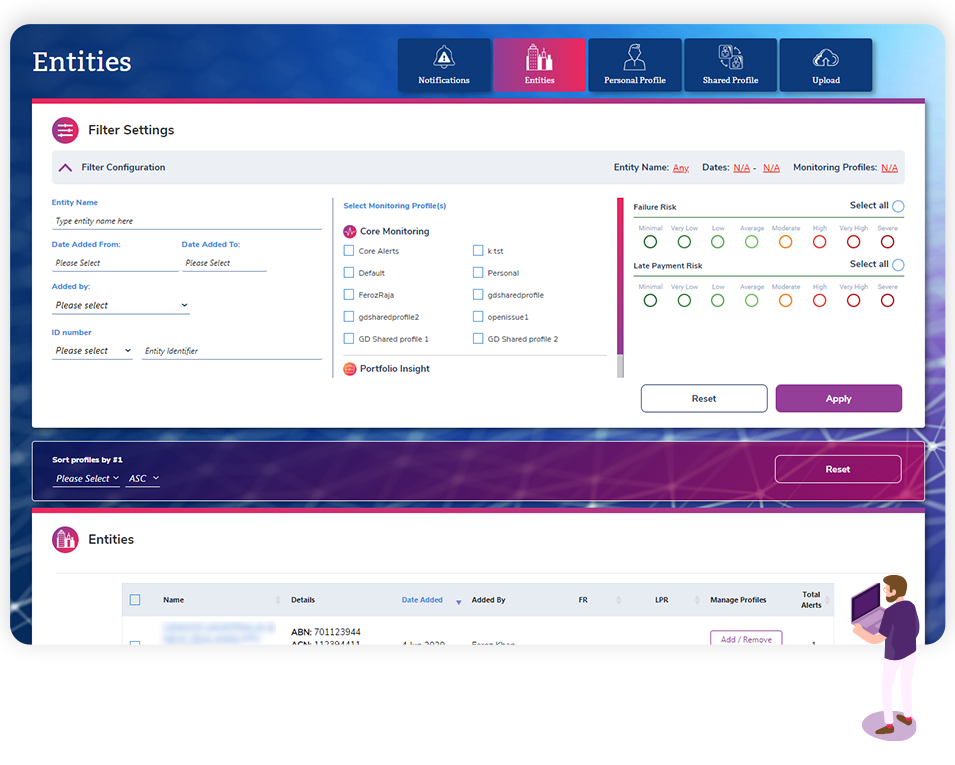Open the ASC sort order dropdown
This screenshot has height=765, width=955.
click(x=143, y=479)
